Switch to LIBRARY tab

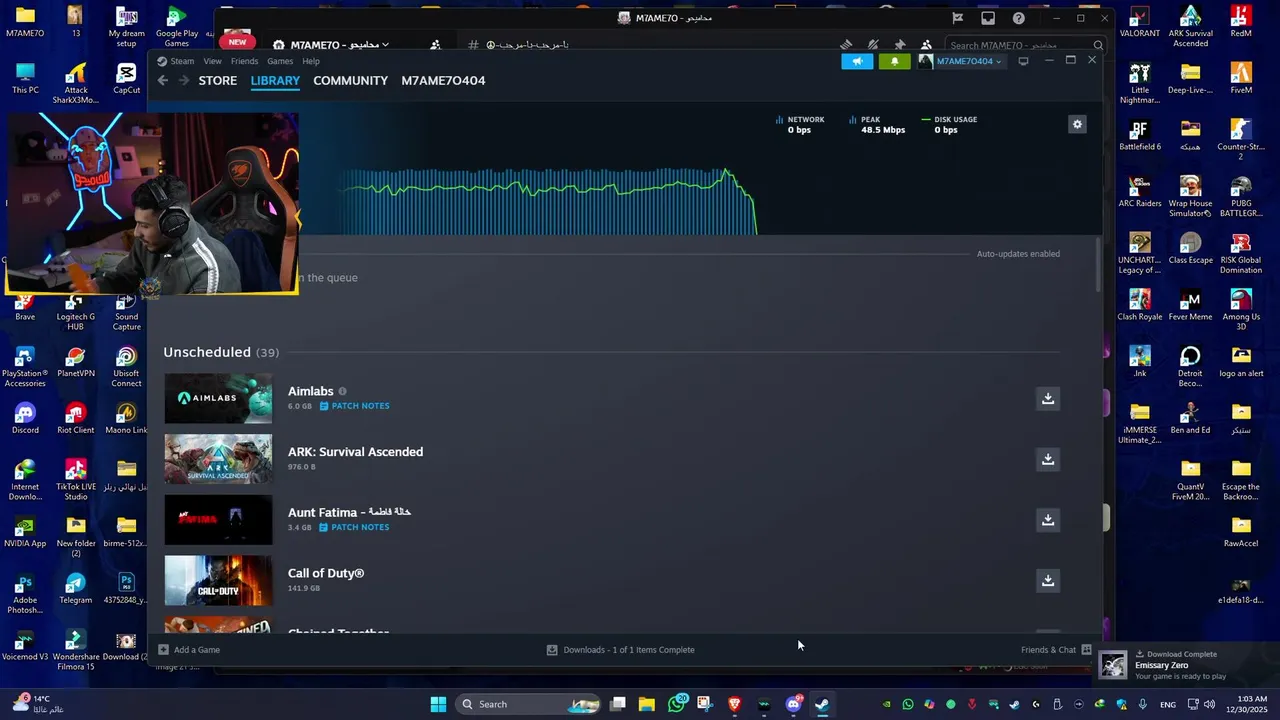click(275, 81)
